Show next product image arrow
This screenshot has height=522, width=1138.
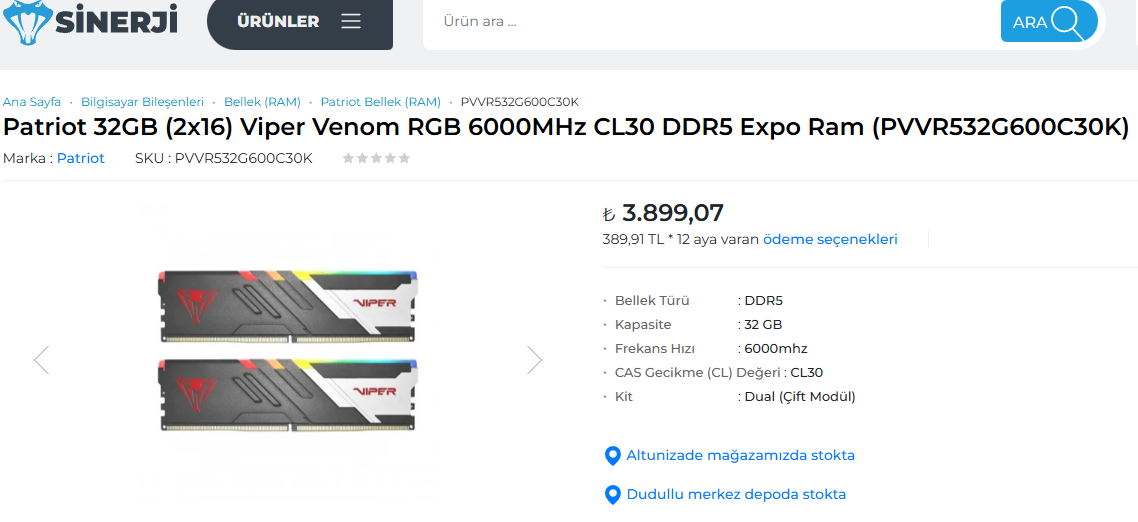(534, 360)
